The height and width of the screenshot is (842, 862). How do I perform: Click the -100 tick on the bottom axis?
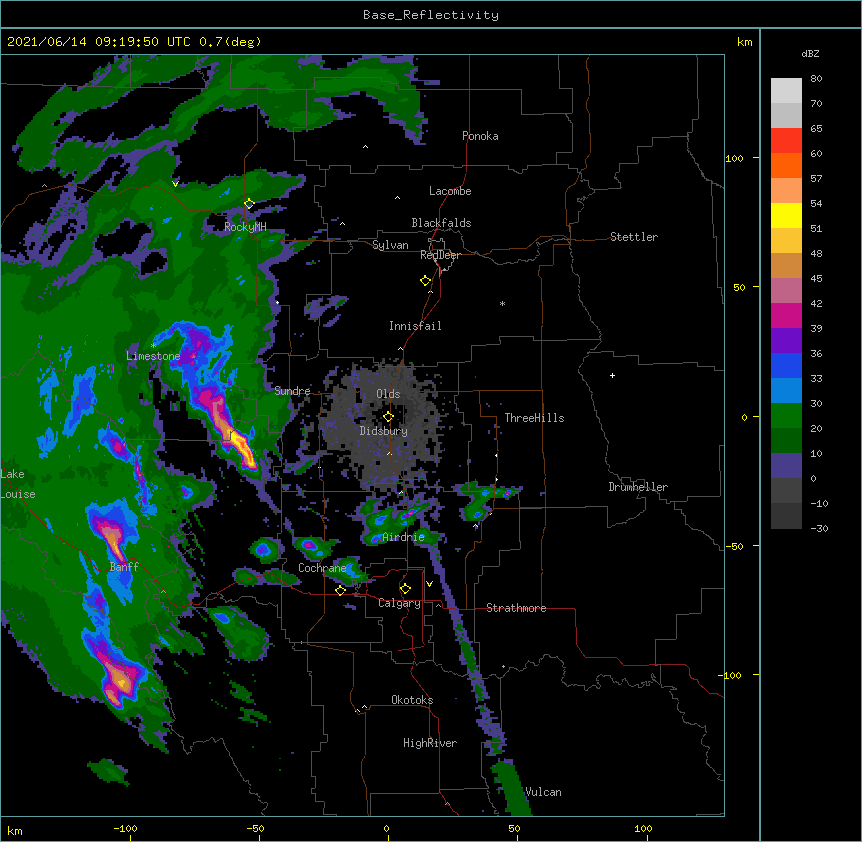[125, 828]
